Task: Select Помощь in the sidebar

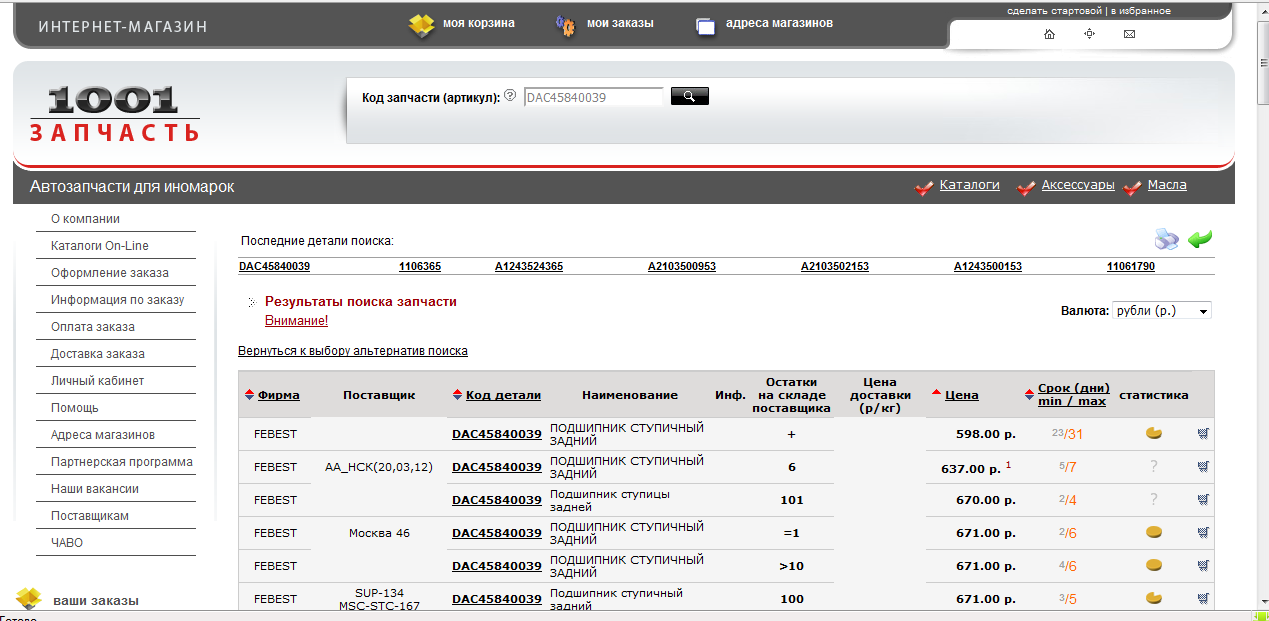Action: pyautogui.click(x=75, y=408)
